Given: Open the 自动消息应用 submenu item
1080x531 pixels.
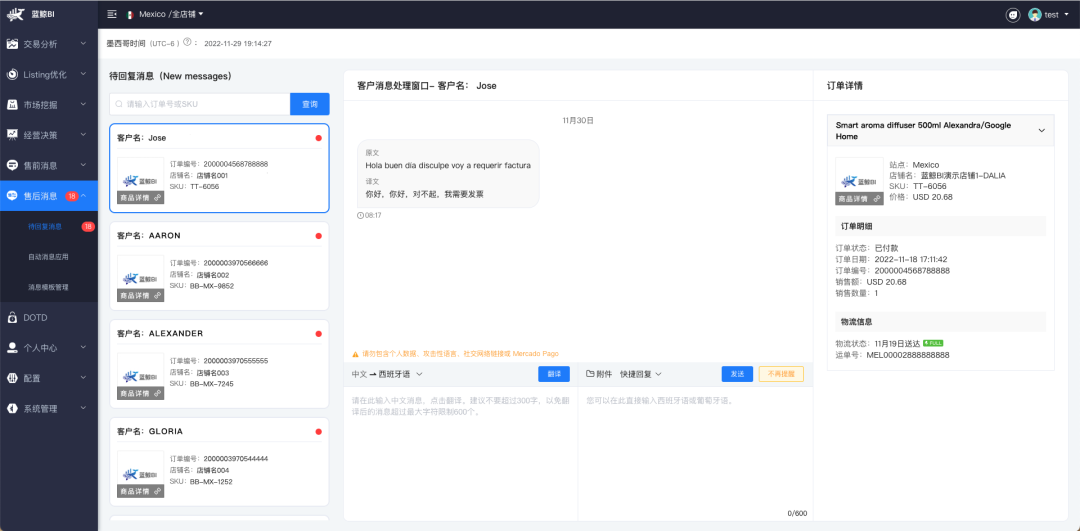Looking at the screenshot, I should [49, 257].
